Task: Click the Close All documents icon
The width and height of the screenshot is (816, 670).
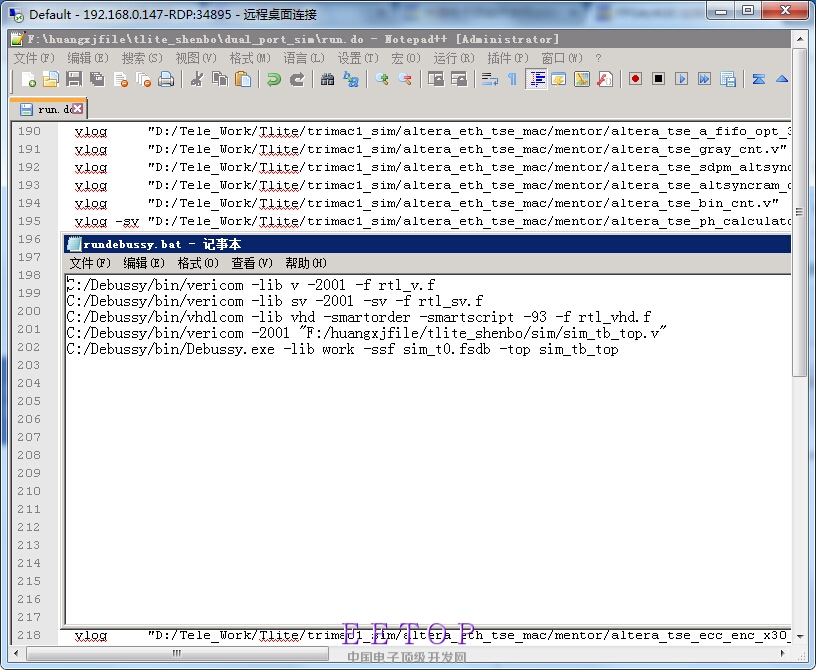Action: 143,79
